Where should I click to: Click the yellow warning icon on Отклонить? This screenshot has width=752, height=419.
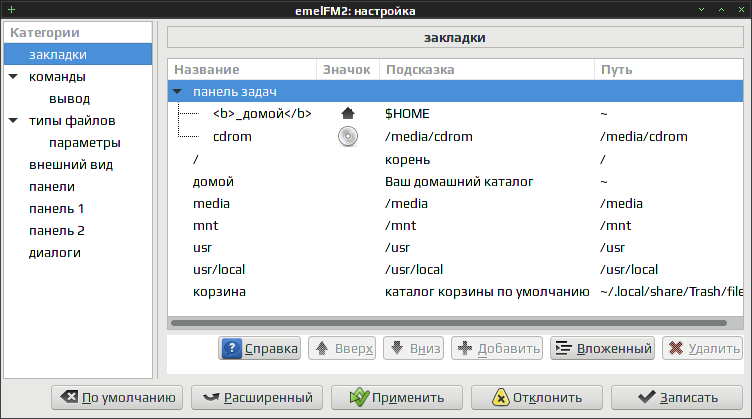pyautogui.click(x=500, y=397)
